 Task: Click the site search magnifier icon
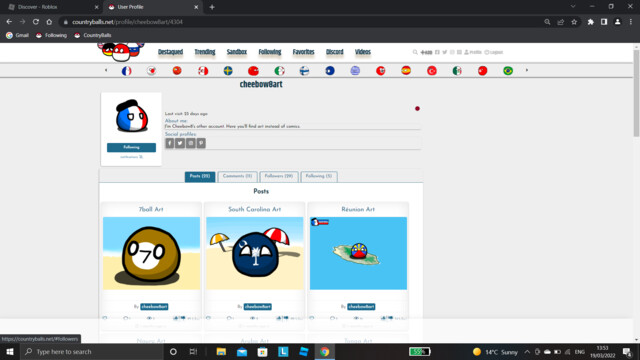tap(415, 52)
